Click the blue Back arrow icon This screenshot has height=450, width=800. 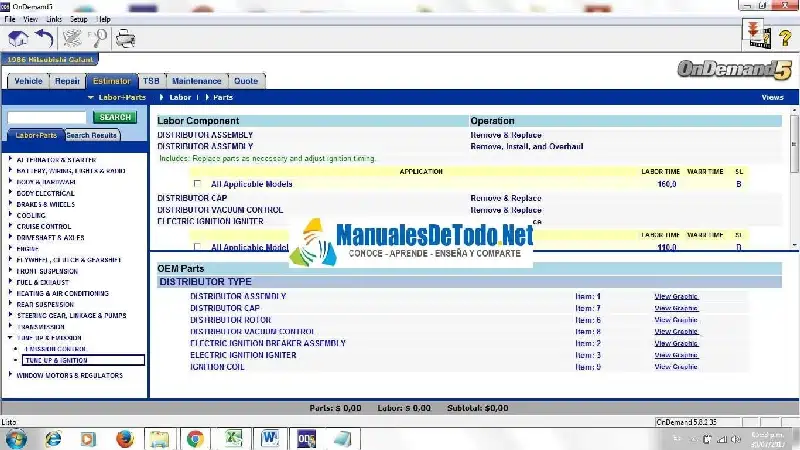point(44,39)
